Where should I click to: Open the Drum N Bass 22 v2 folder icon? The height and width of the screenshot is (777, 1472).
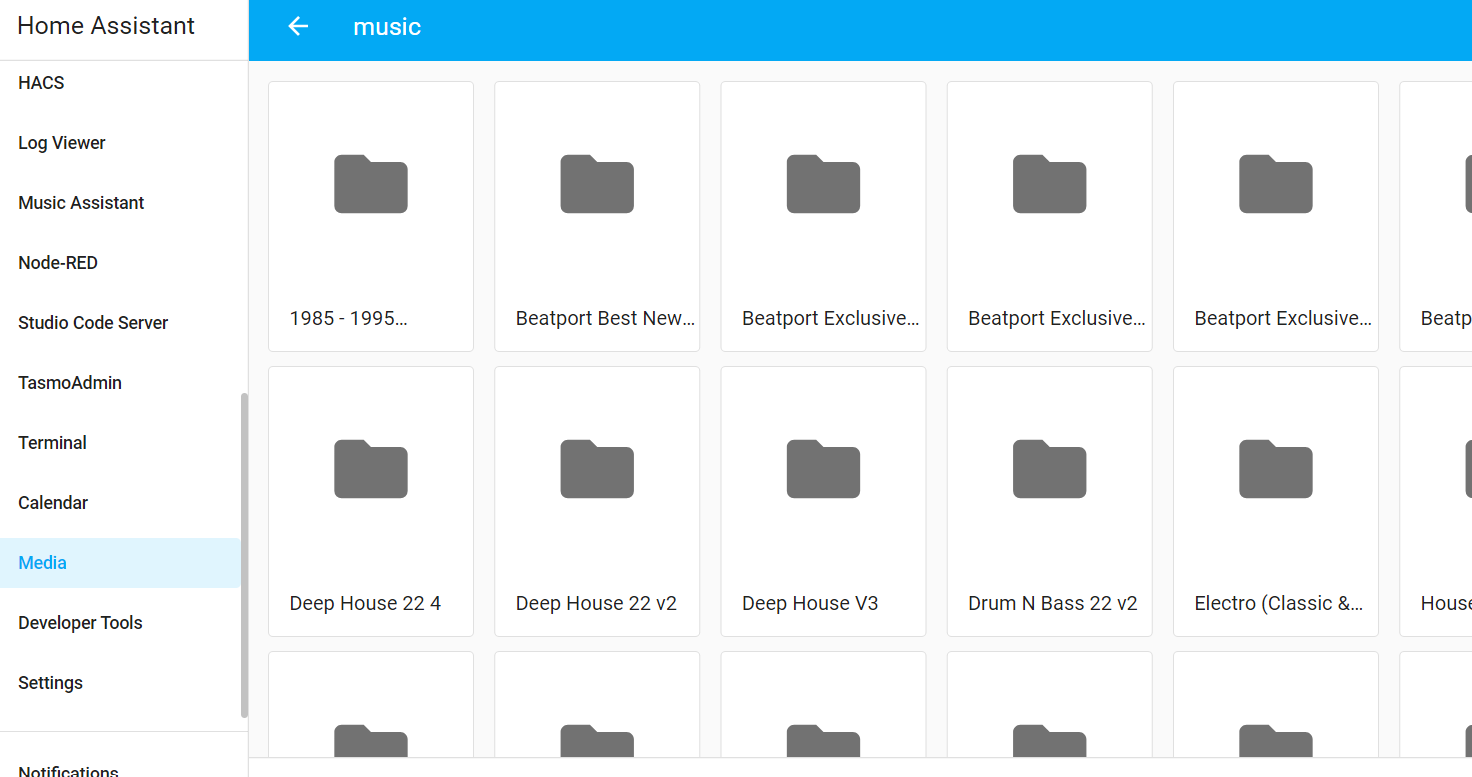point(1049,469)
